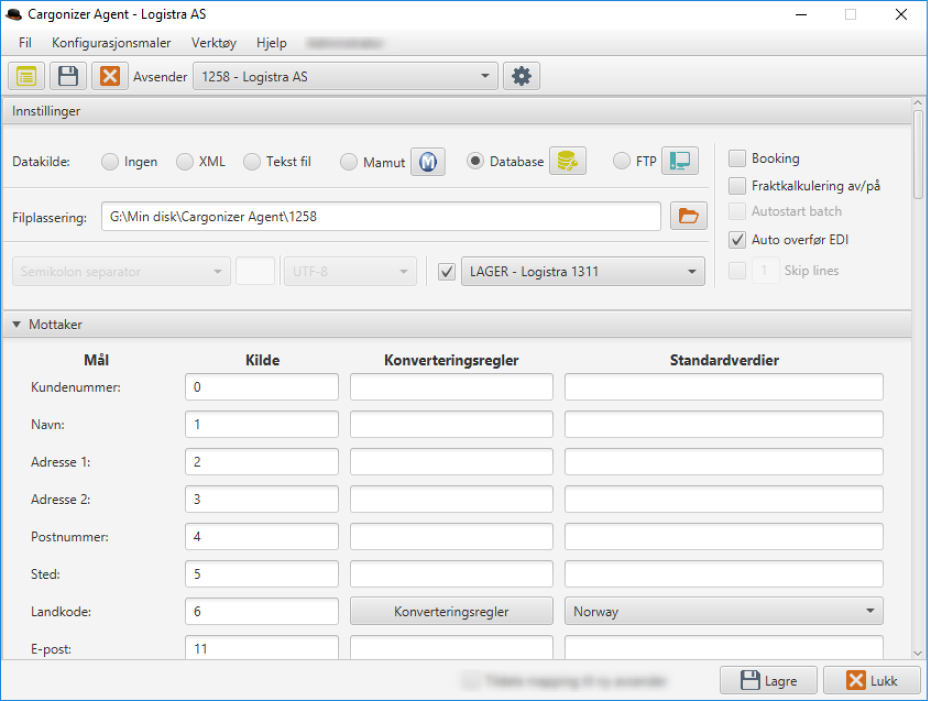The width and height of the screenshot is (928, 701).
Task: Click Sted Kilde field
Action: pyautogui.click(x=262, y=574)
